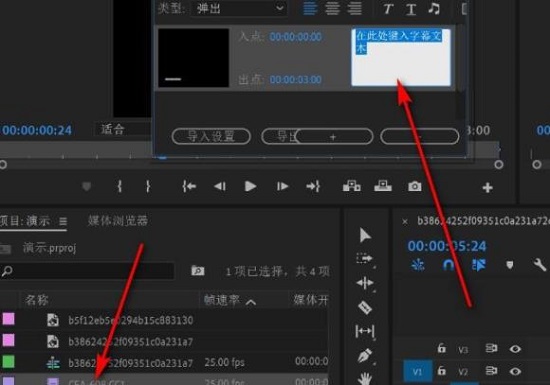Click pink label swatch of b5f12eb5 item
This screenshot has height=385, width=550.
pyautogui.click(x=8, y=319)
